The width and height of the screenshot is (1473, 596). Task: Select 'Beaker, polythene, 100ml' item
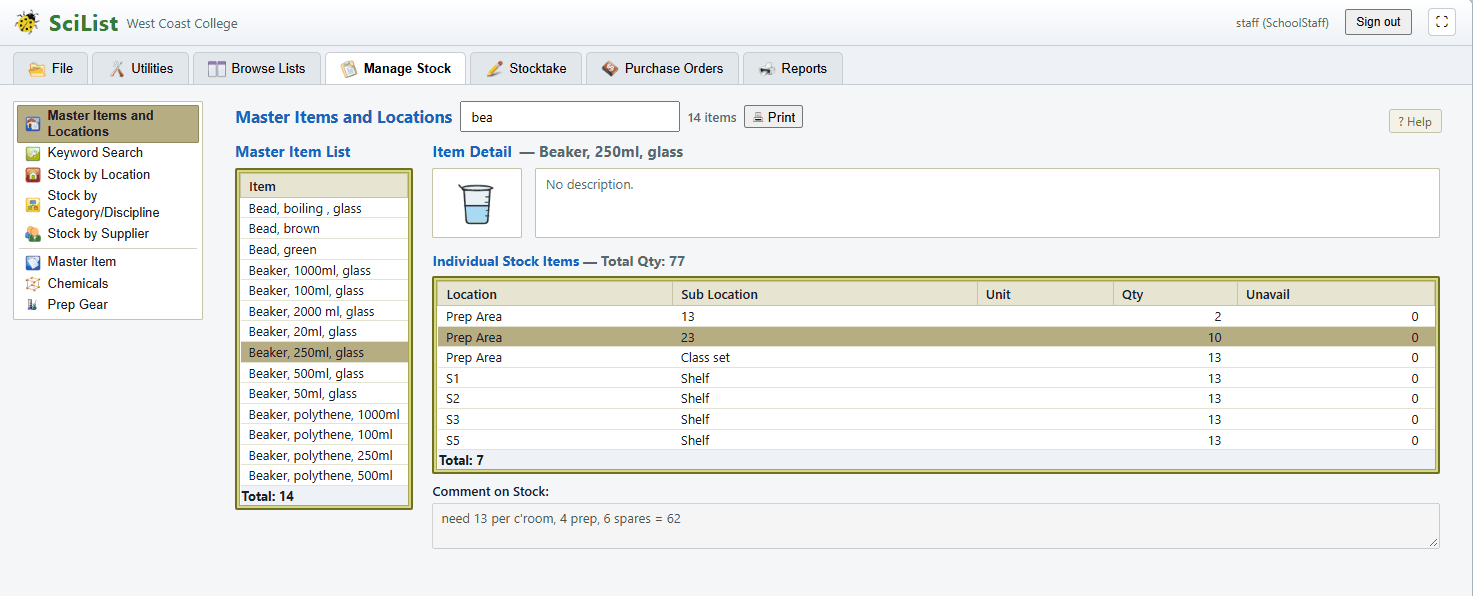click(x=324, y=435)
